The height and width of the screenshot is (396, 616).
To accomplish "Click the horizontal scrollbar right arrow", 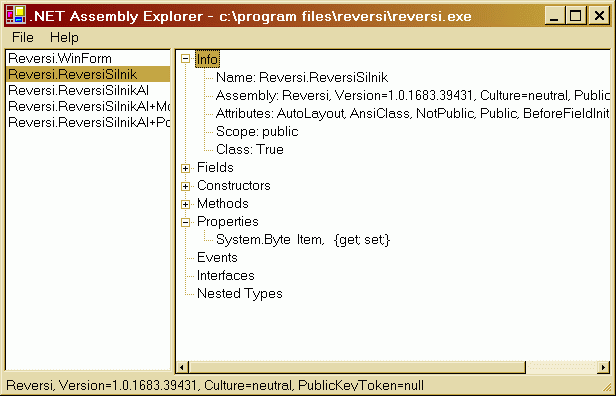I will [603, 367].
